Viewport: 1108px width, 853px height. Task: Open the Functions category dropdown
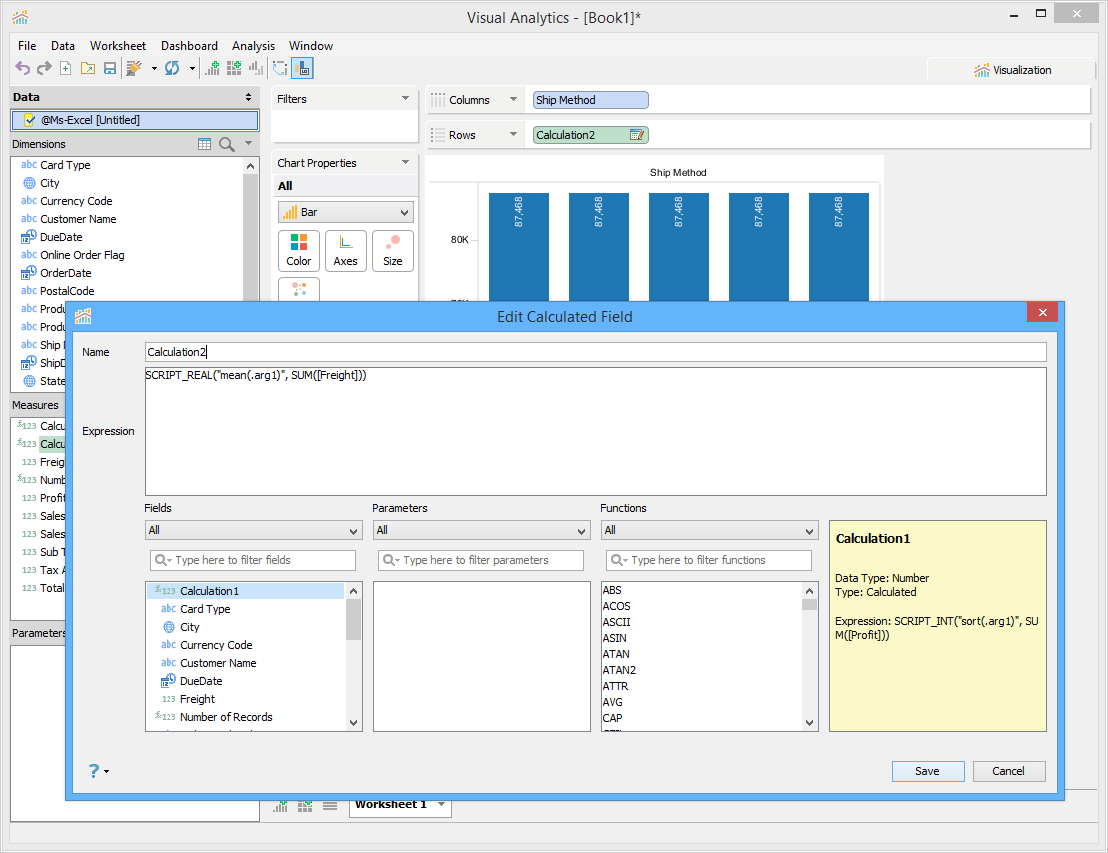click(x=709, y=531)
